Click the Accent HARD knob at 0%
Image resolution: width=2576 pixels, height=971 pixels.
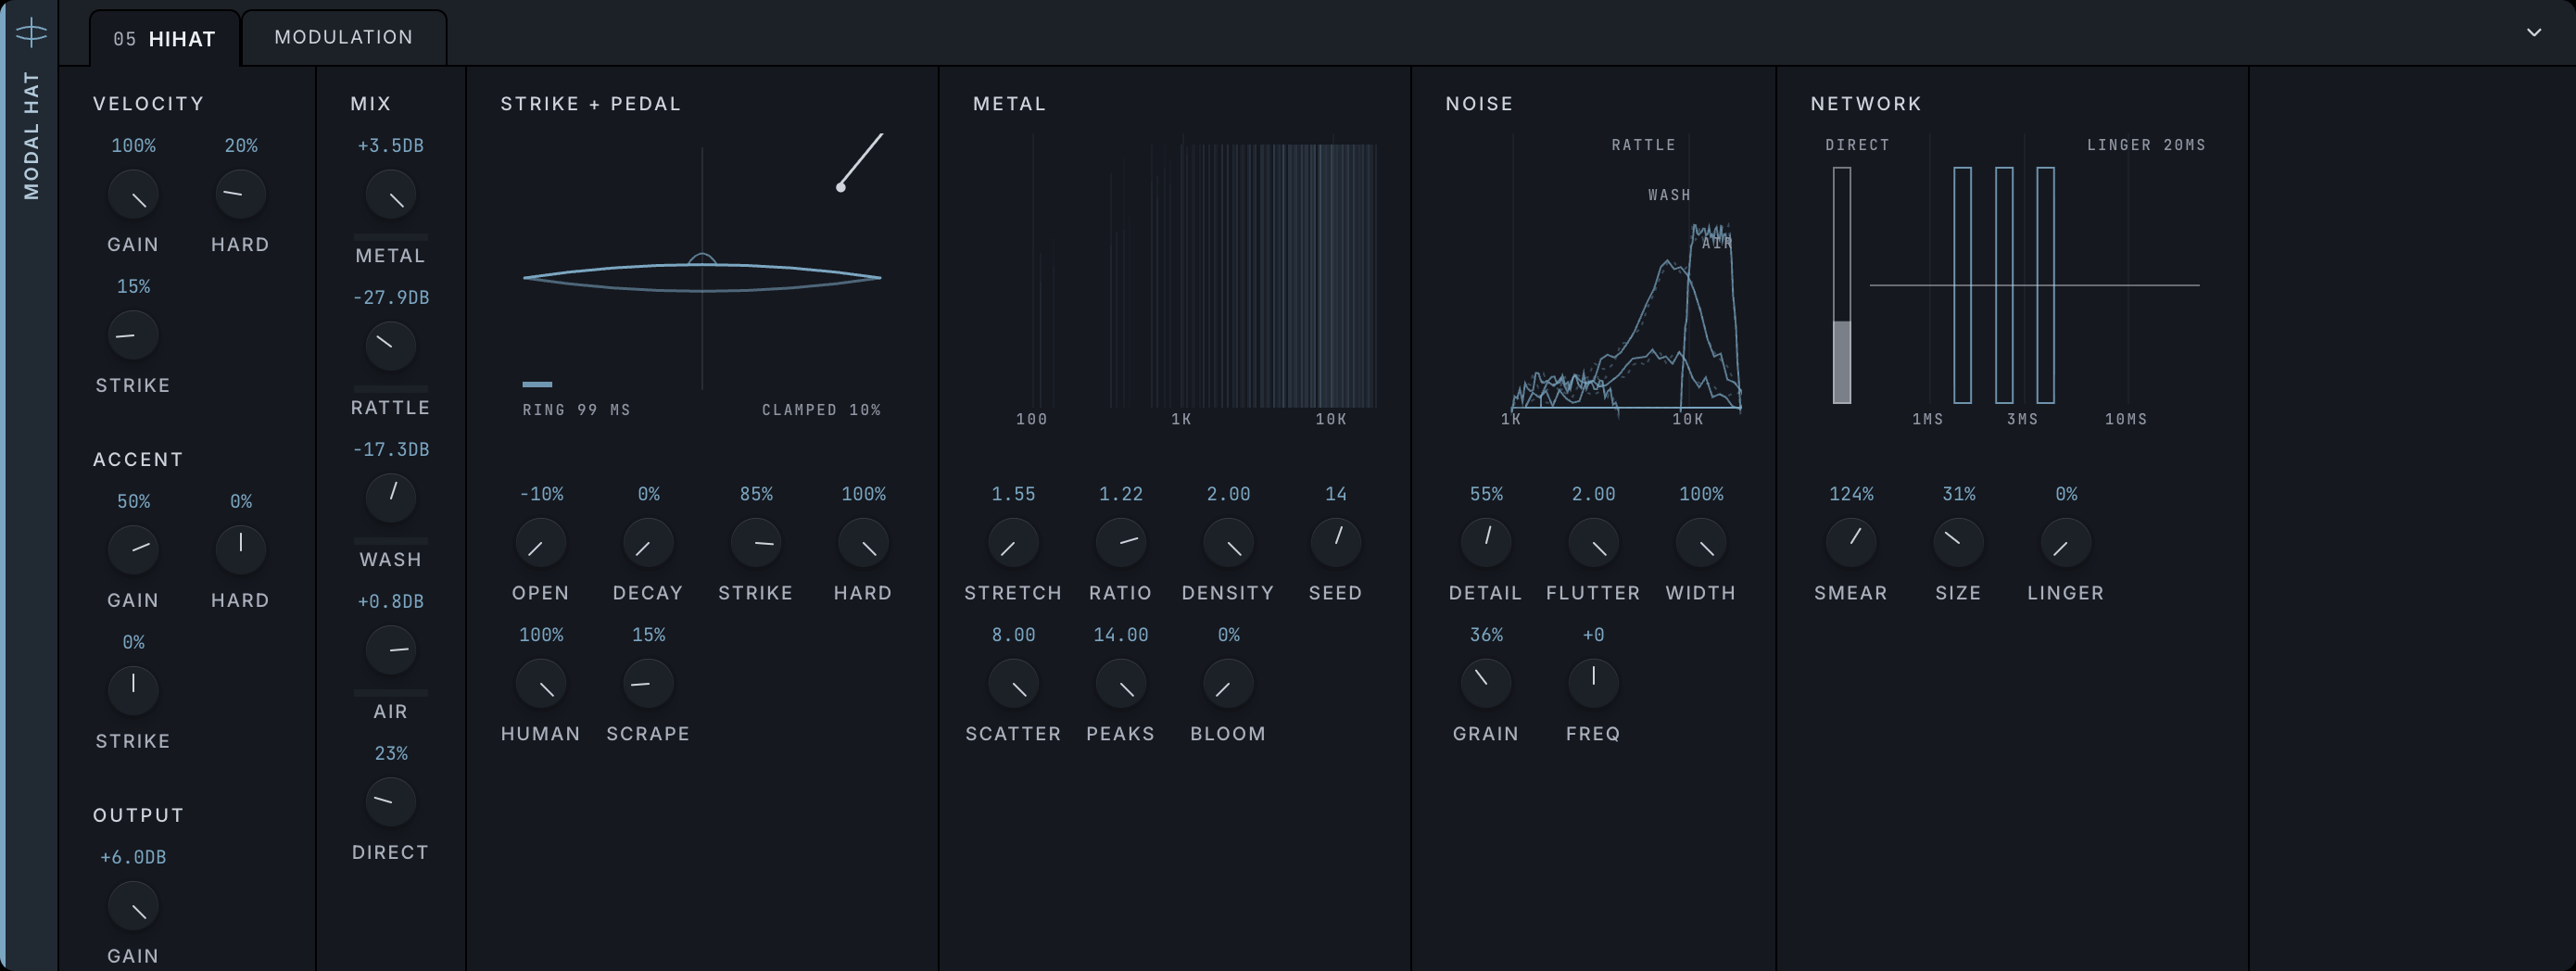coord(240,550)
